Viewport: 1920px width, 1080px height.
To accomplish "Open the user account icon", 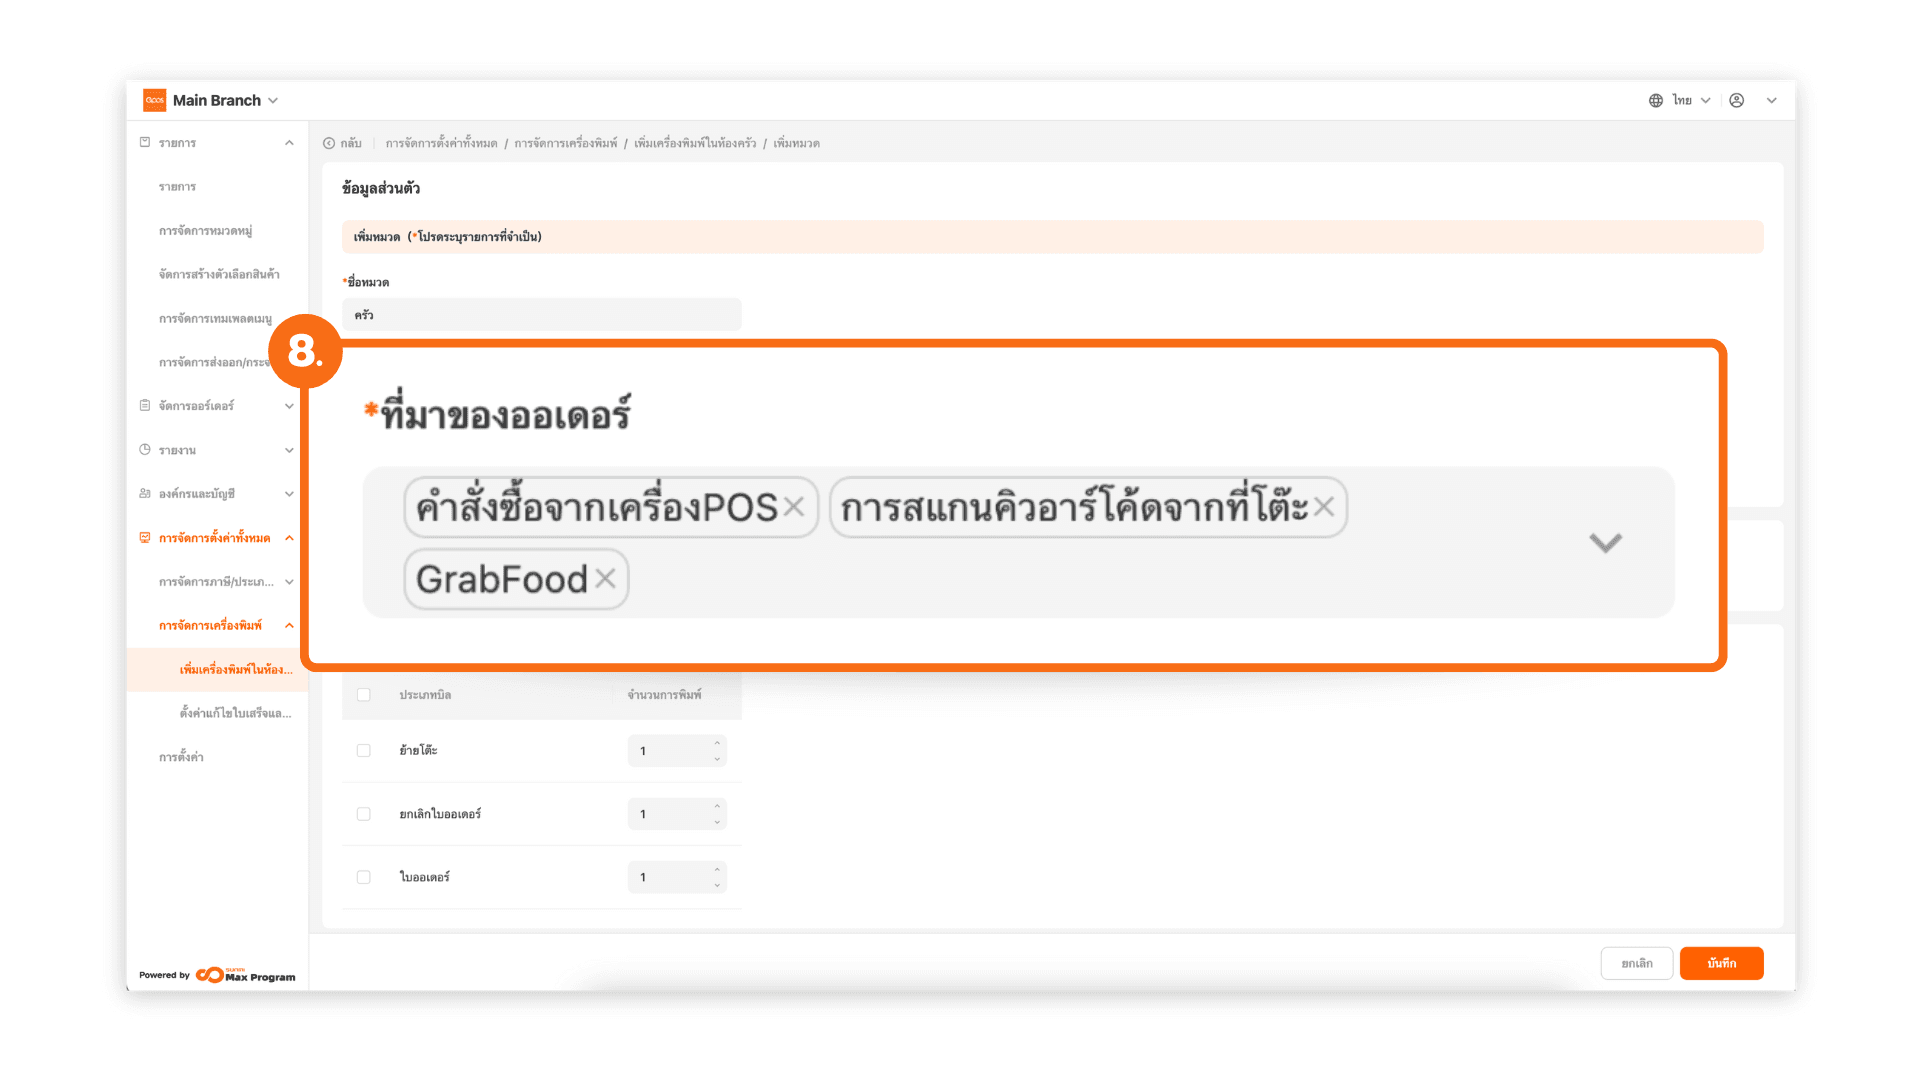I will tap(1737, 100).
